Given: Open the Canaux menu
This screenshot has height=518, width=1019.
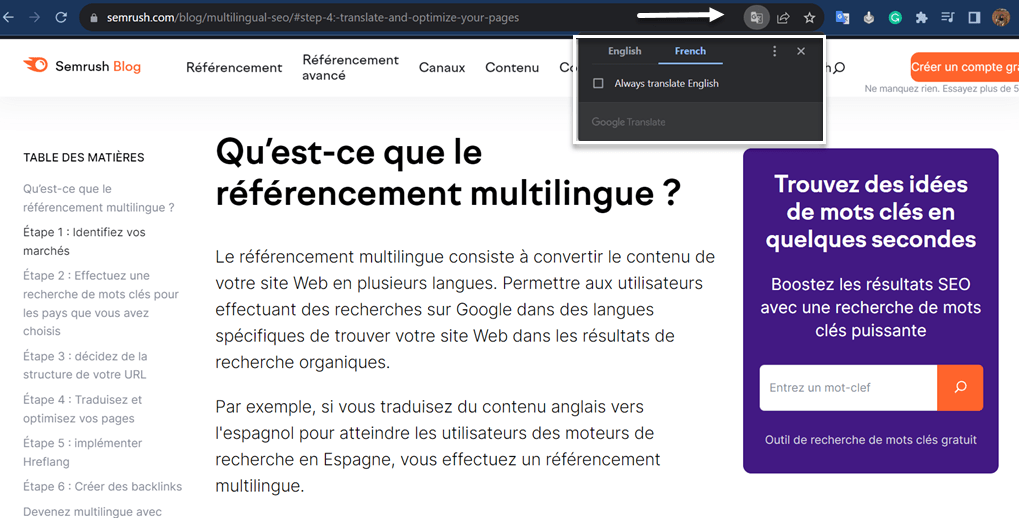Looking at the screenshot, I should (x=442, y=68).
